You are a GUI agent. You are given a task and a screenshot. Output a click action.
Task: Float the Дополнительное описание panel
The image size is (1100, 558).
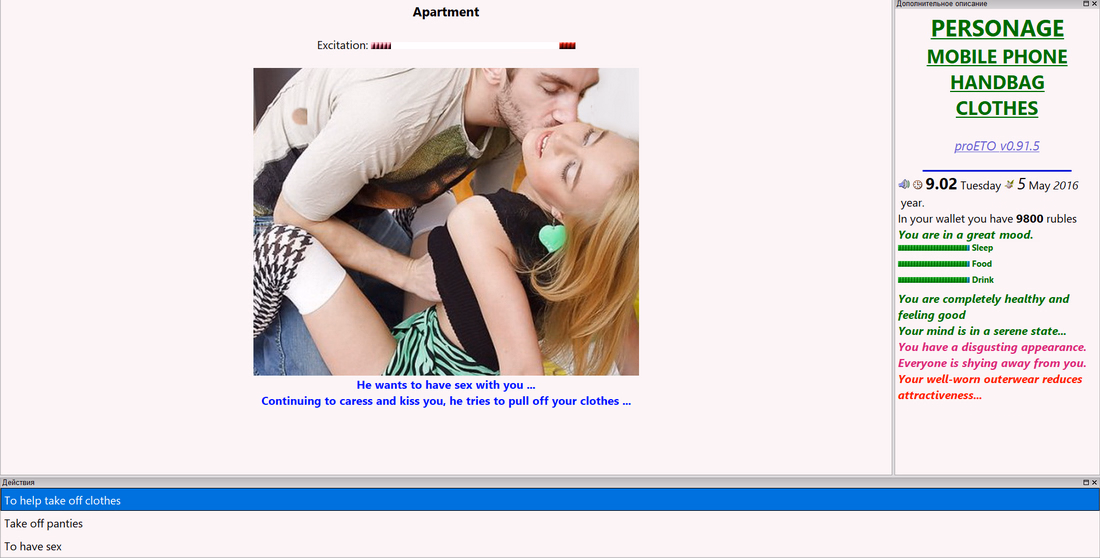coord(1086,4)
